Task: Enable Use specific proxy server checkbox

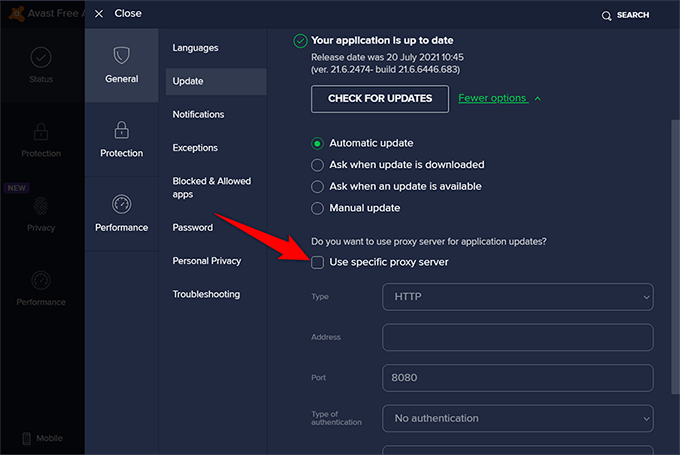Action: tap(318, 262)
